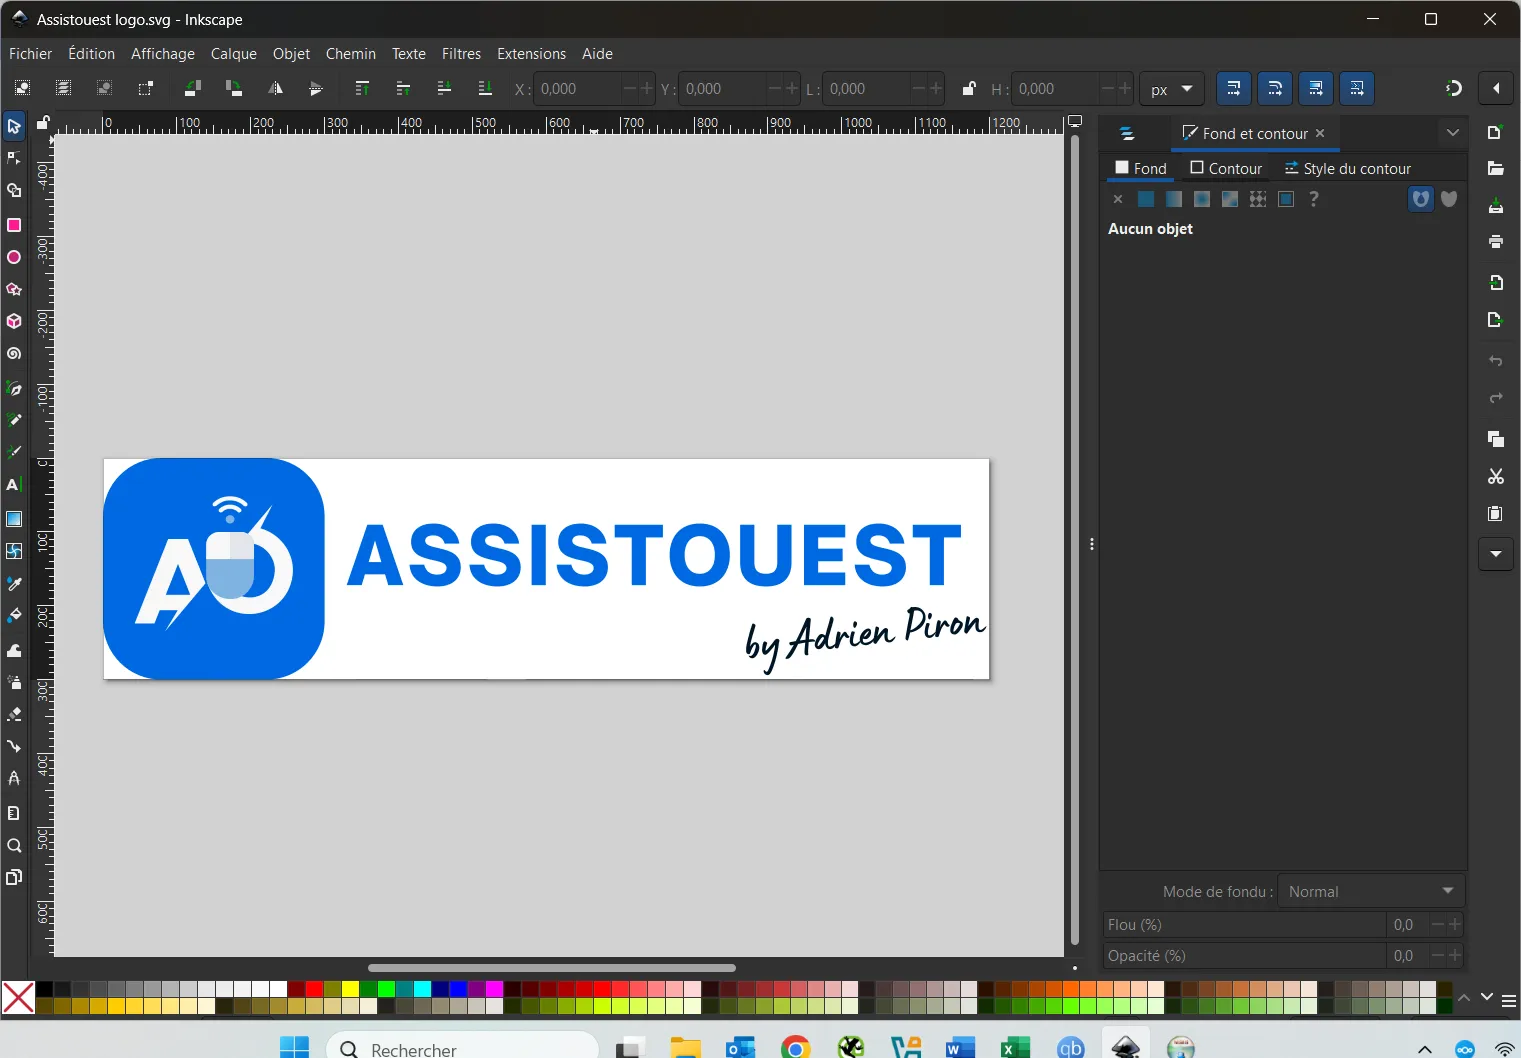Open the px units dropdown
The image size is (1521, 1058).
tap(1172, 88)
